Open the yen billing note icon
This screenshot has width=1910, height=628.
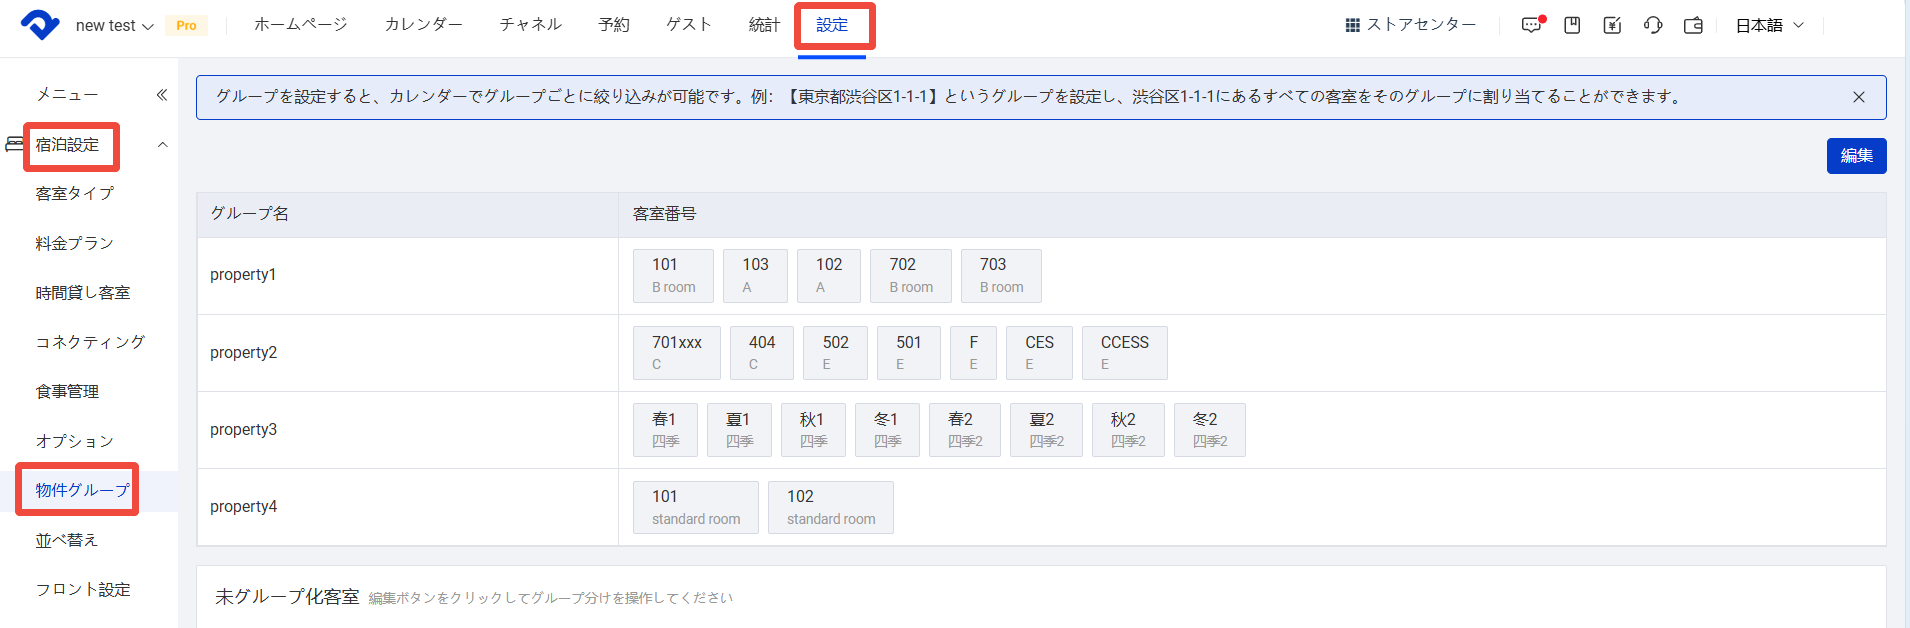[1612, 25]
